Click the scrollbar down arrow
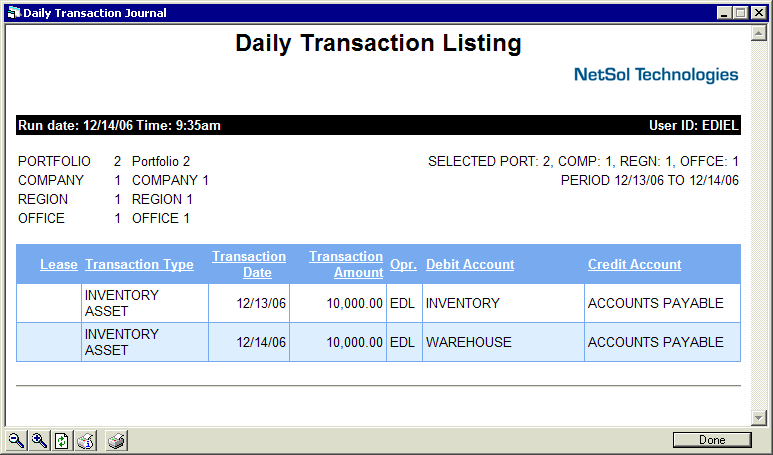This screenshot has height=455, width=773. pos(759,416)
